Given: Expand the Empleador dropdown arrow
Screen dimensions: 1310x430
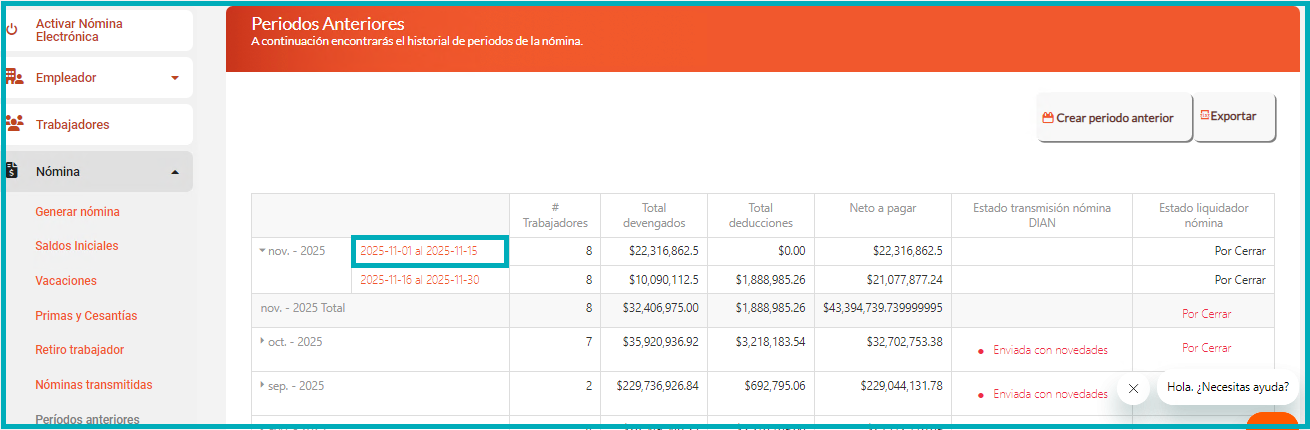Looking at the screenshot, I should (175, 78).
